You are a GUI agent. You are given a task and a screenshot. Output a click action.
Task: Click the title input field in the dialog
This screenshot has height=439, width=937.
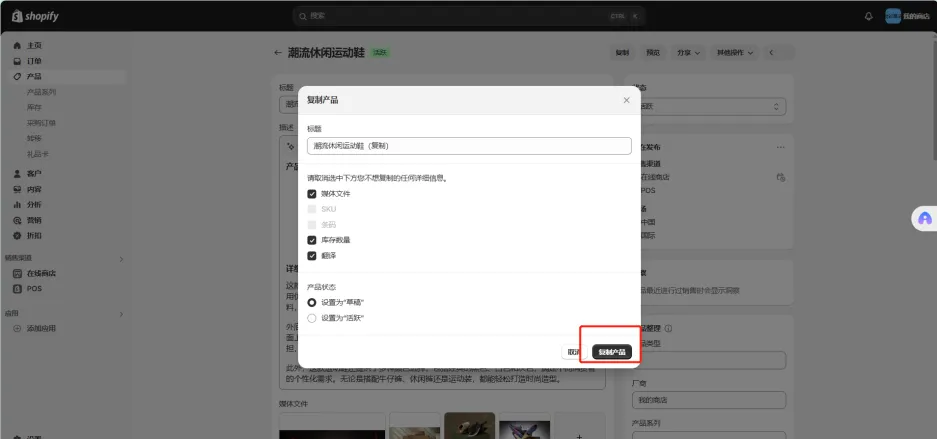pos(469,146)
